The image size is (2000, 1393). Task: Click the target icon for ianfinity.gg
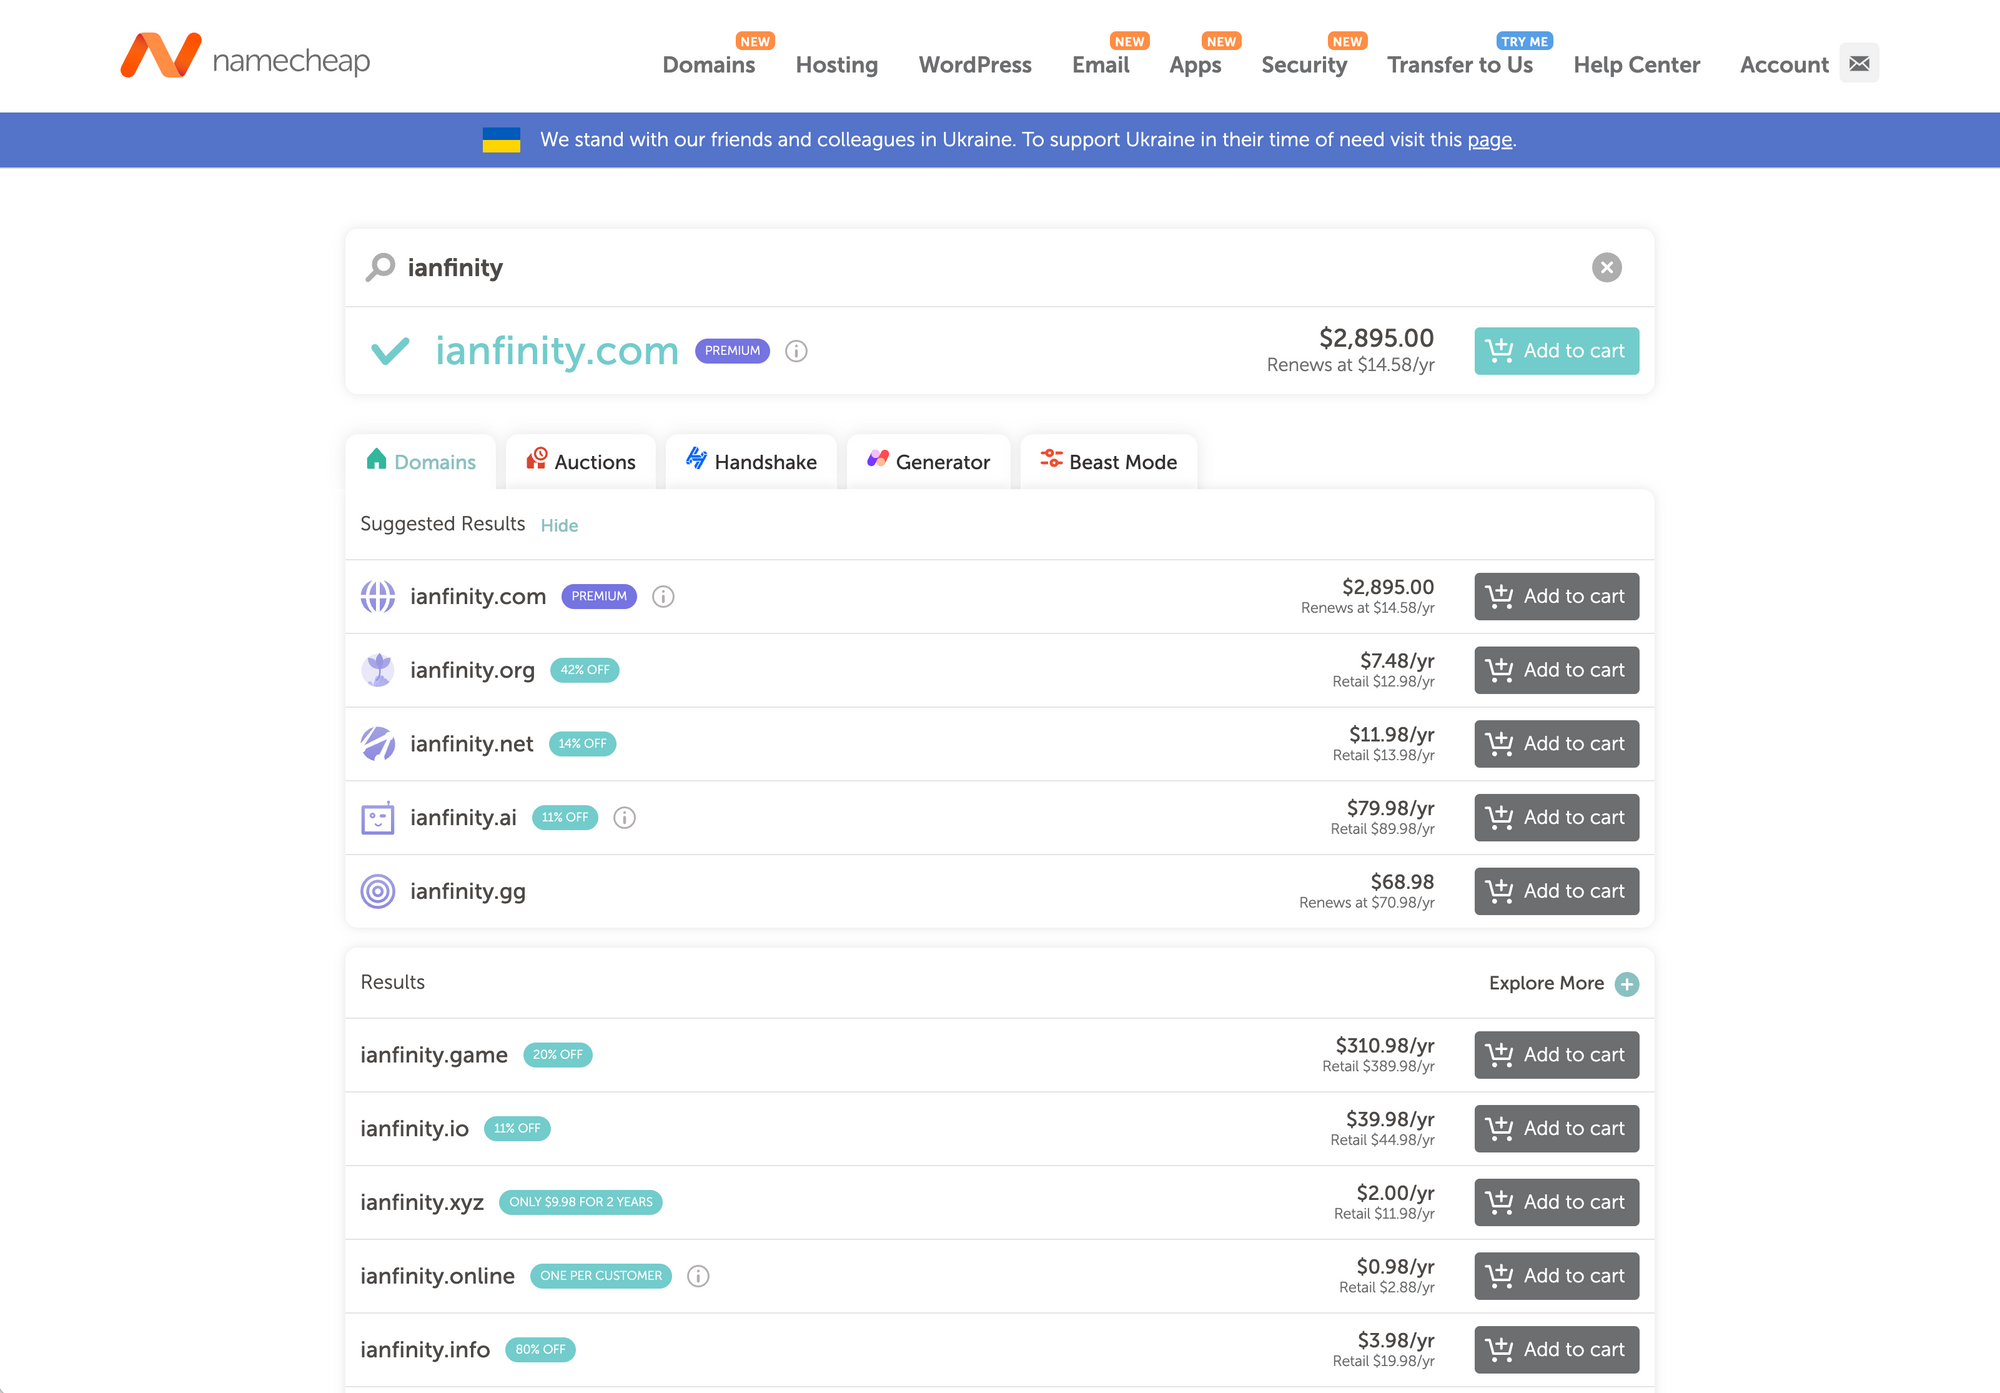378,891
